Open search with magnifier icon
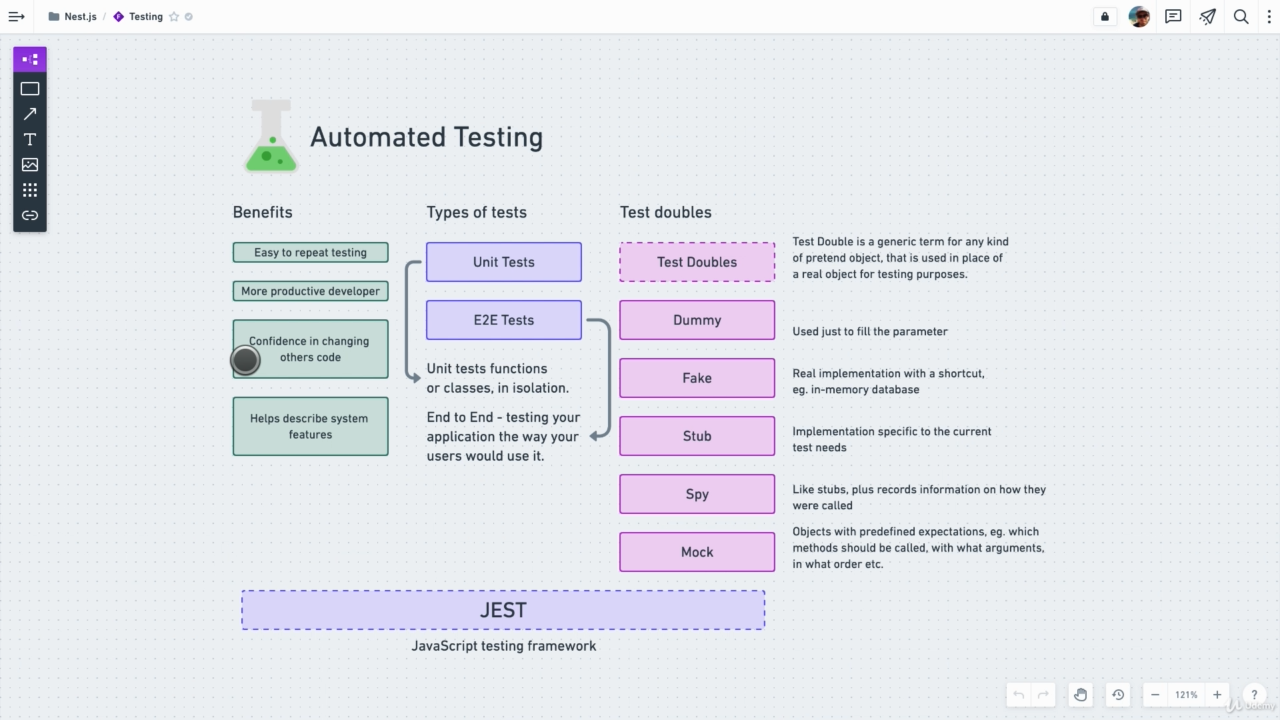This screenshot has width=1280, height=720. tap(1241, 17)
